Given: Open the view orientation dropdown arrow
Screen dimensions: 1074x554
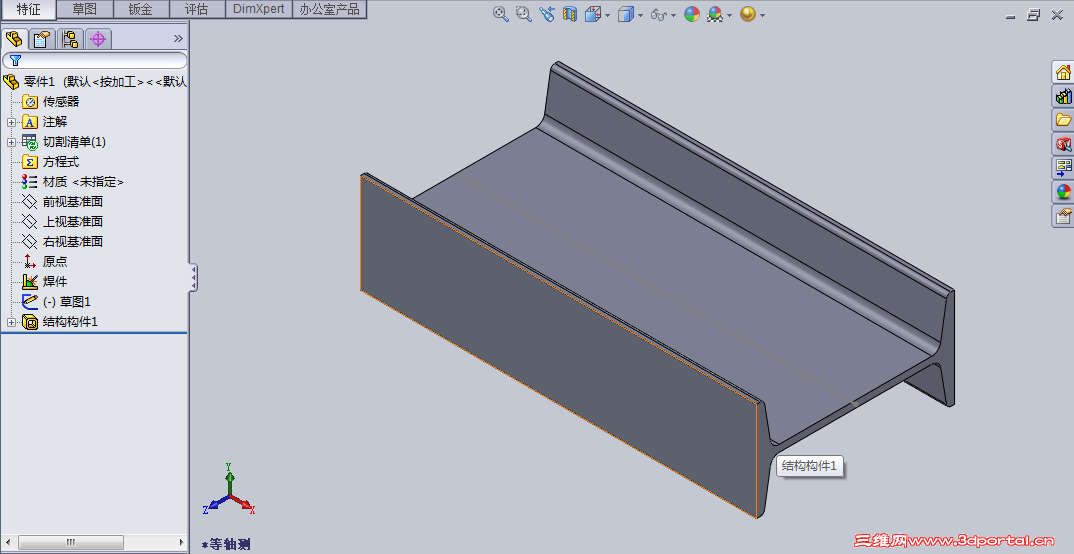Looking at the screenshot, I should (x=607, y=15).
